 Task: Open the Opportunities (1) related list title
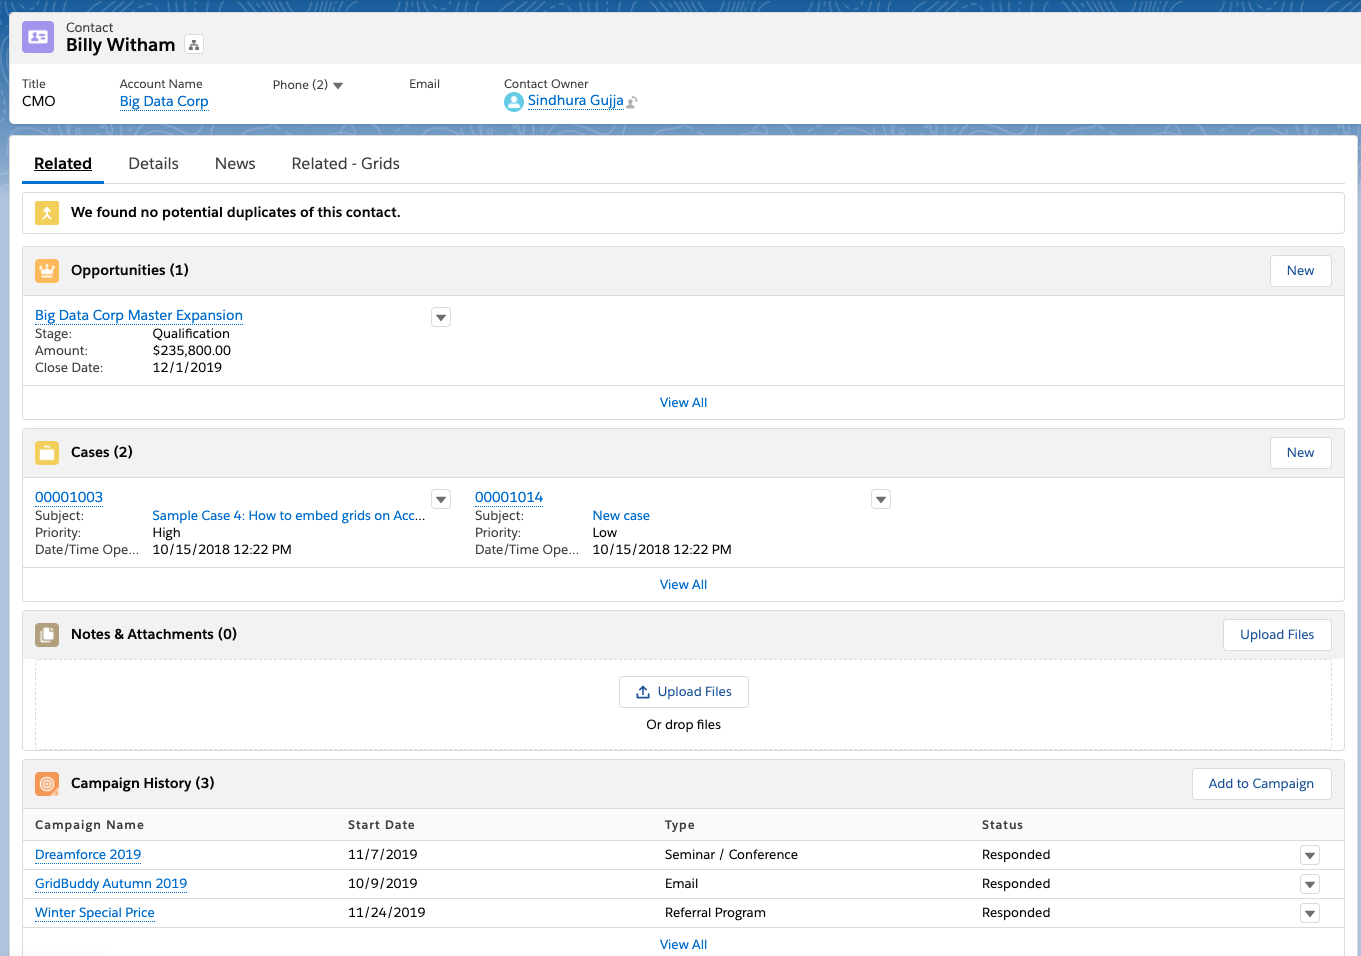click(130, 270)
